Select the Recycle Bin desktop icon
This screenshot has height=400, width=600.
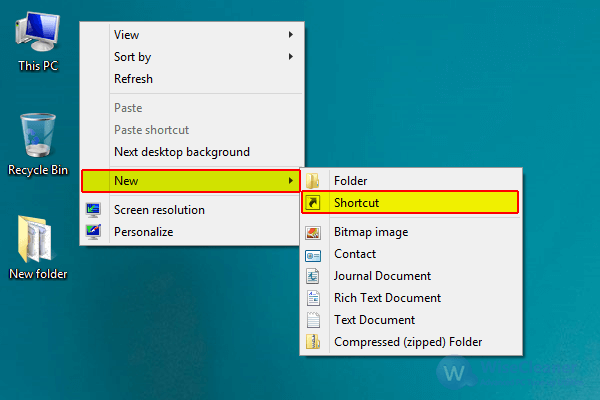point(38,145)
